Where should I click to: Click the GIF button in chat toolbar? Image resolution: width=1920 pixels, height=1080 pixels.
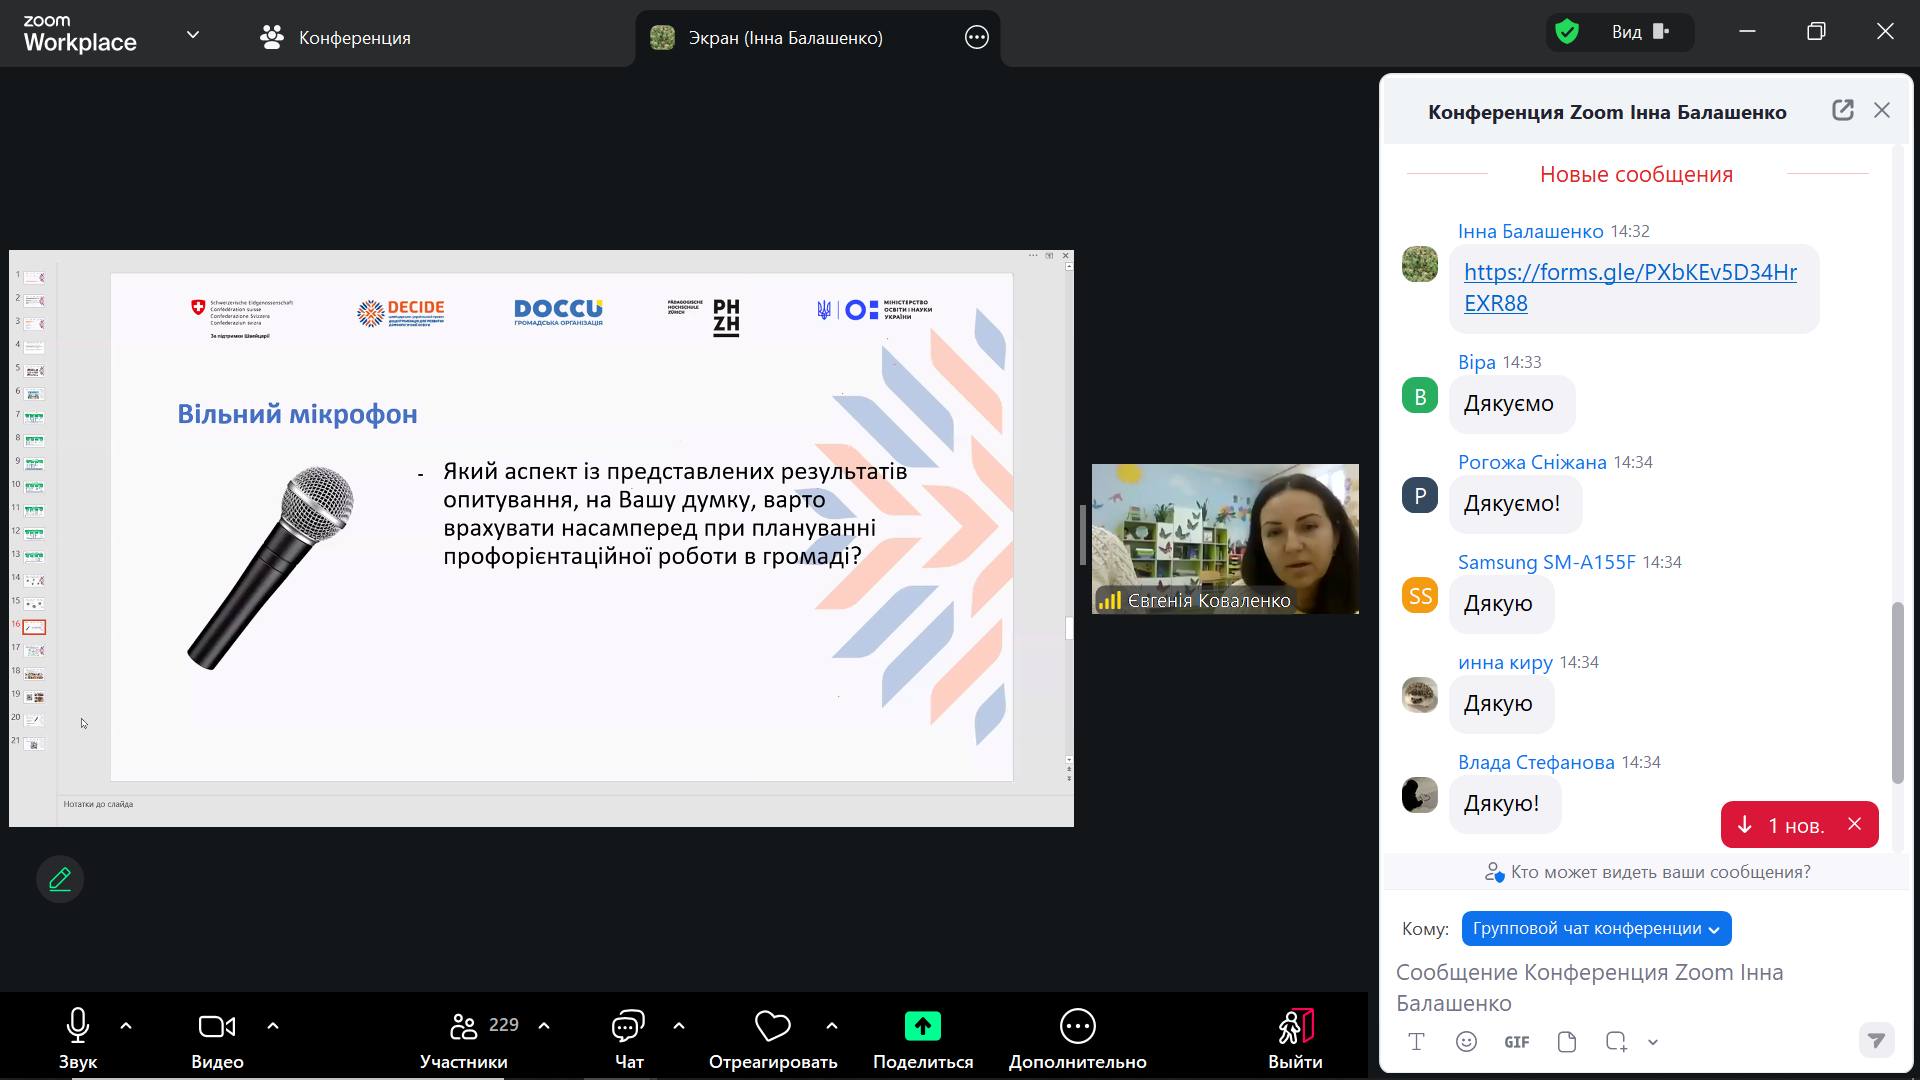(x=1516, y=1042)
